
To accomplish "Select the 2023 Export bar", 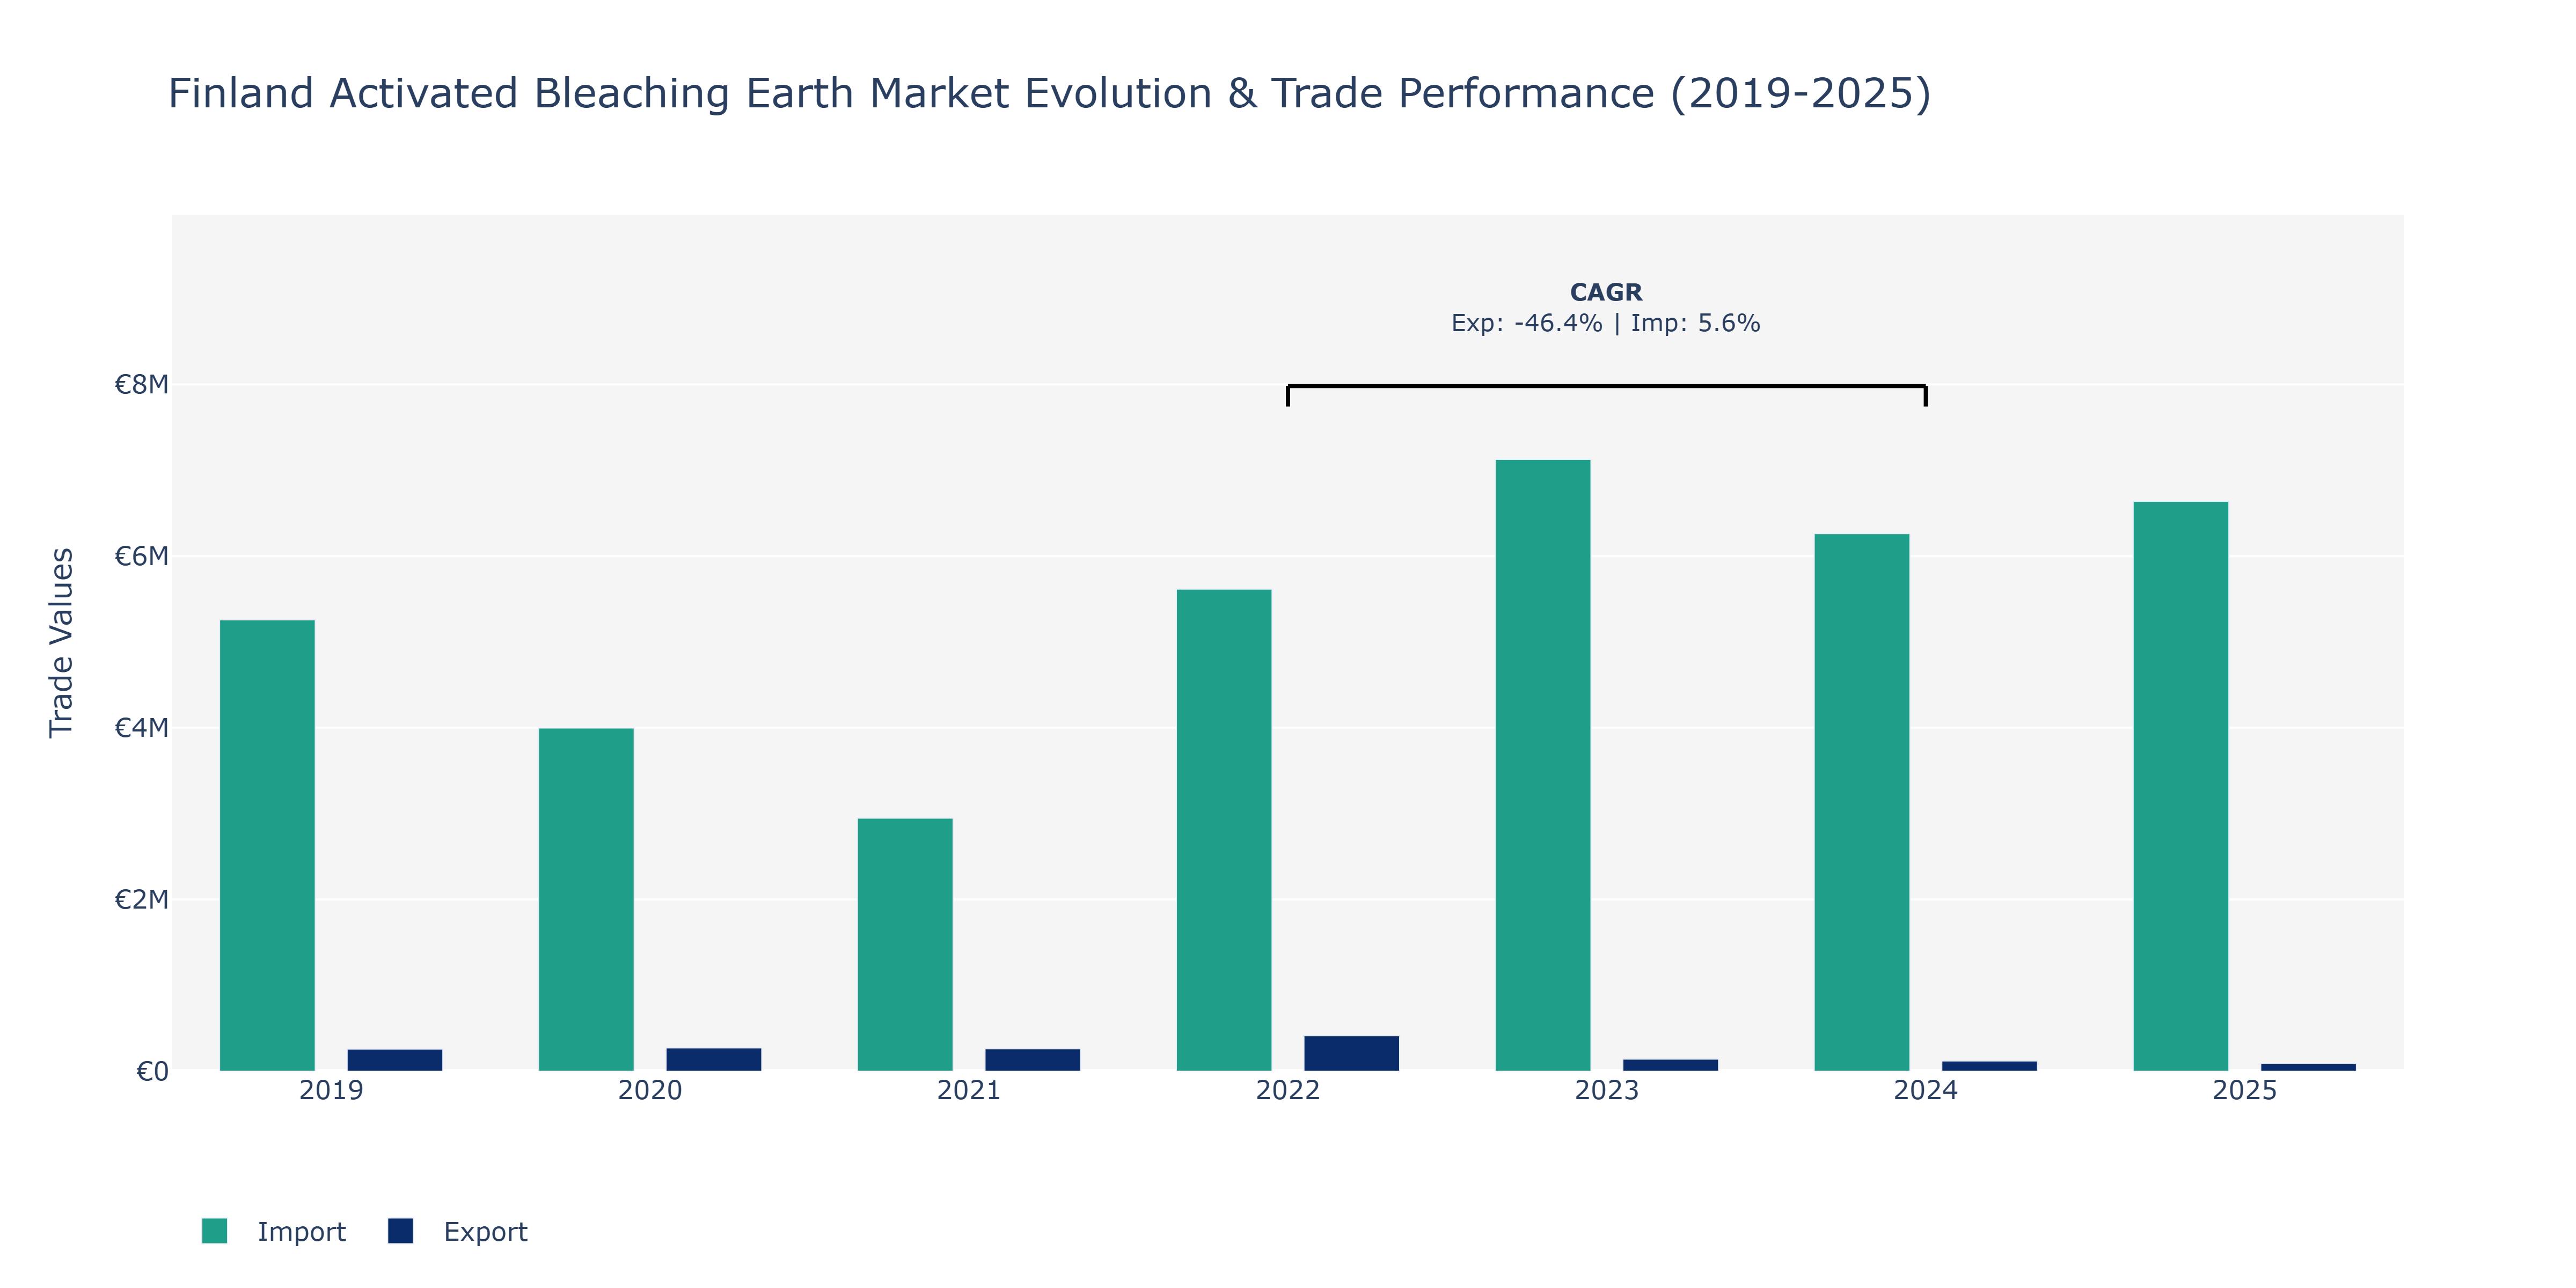I will [x=1671, y=1065].
